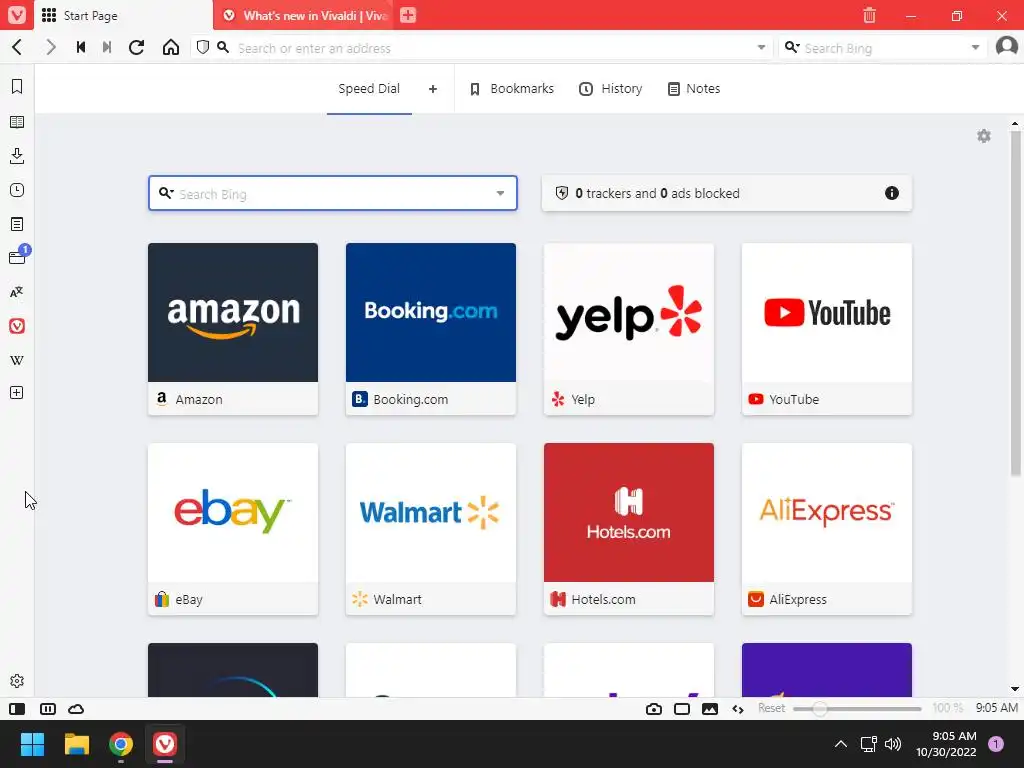Go to the home page icon

coord(171,48)
